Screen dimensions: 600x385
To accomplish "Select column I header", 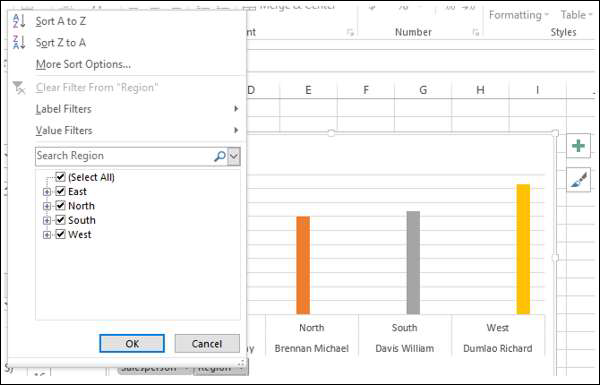I will click(x=537, y=90).
